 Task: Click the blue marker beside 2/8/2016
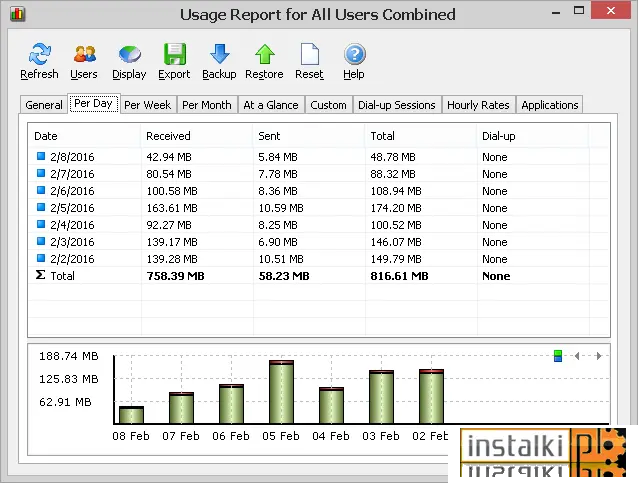41,156
